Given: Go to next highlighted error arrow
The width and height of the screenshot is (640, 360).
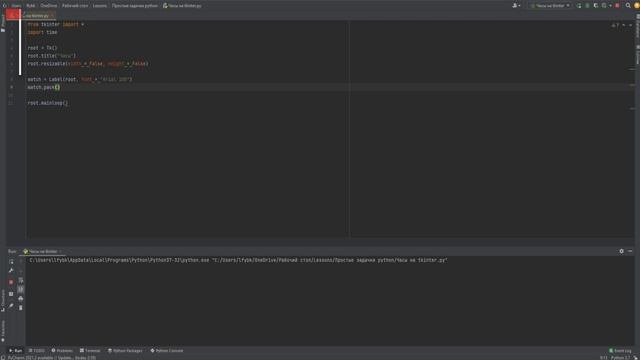Looking at the screenshot, I should pyautogui.click(x=631, y=25).
